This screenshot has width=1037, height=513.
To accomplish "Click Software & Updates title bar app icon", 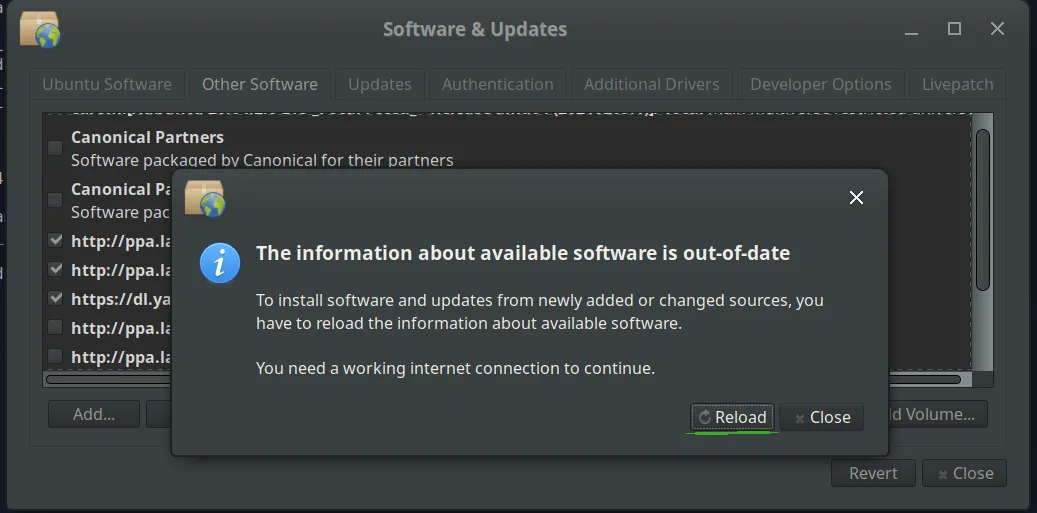I will tap(40, 30).
